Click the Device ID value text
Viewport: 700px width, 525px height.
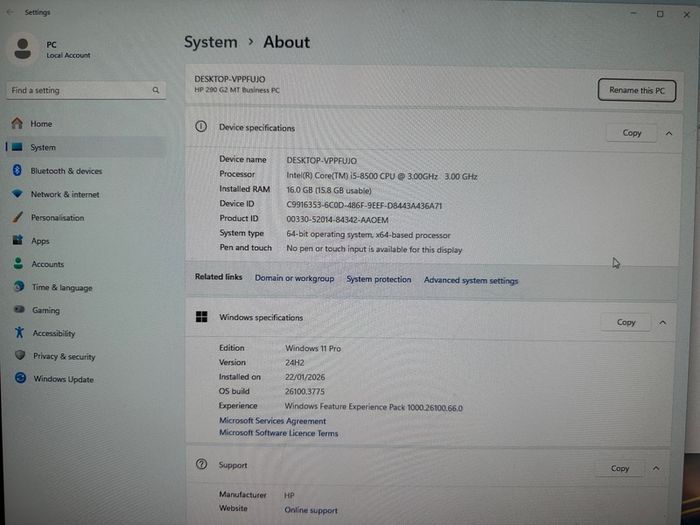(364, 205)
